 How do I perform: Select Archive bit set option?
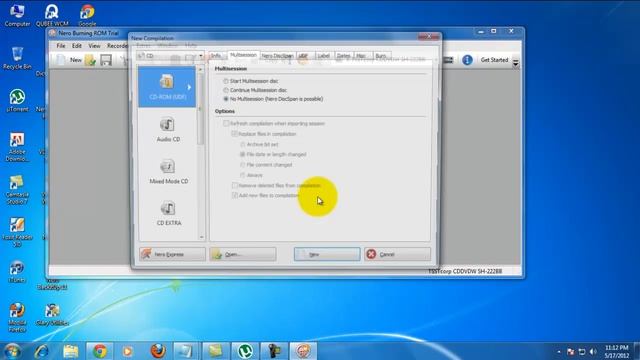point(242,144)
